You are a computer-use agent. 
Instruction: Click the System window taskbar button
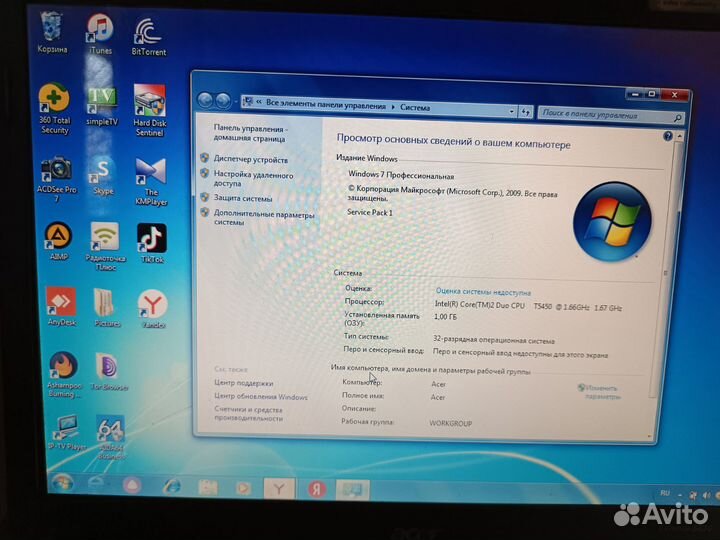click(353, 490)
